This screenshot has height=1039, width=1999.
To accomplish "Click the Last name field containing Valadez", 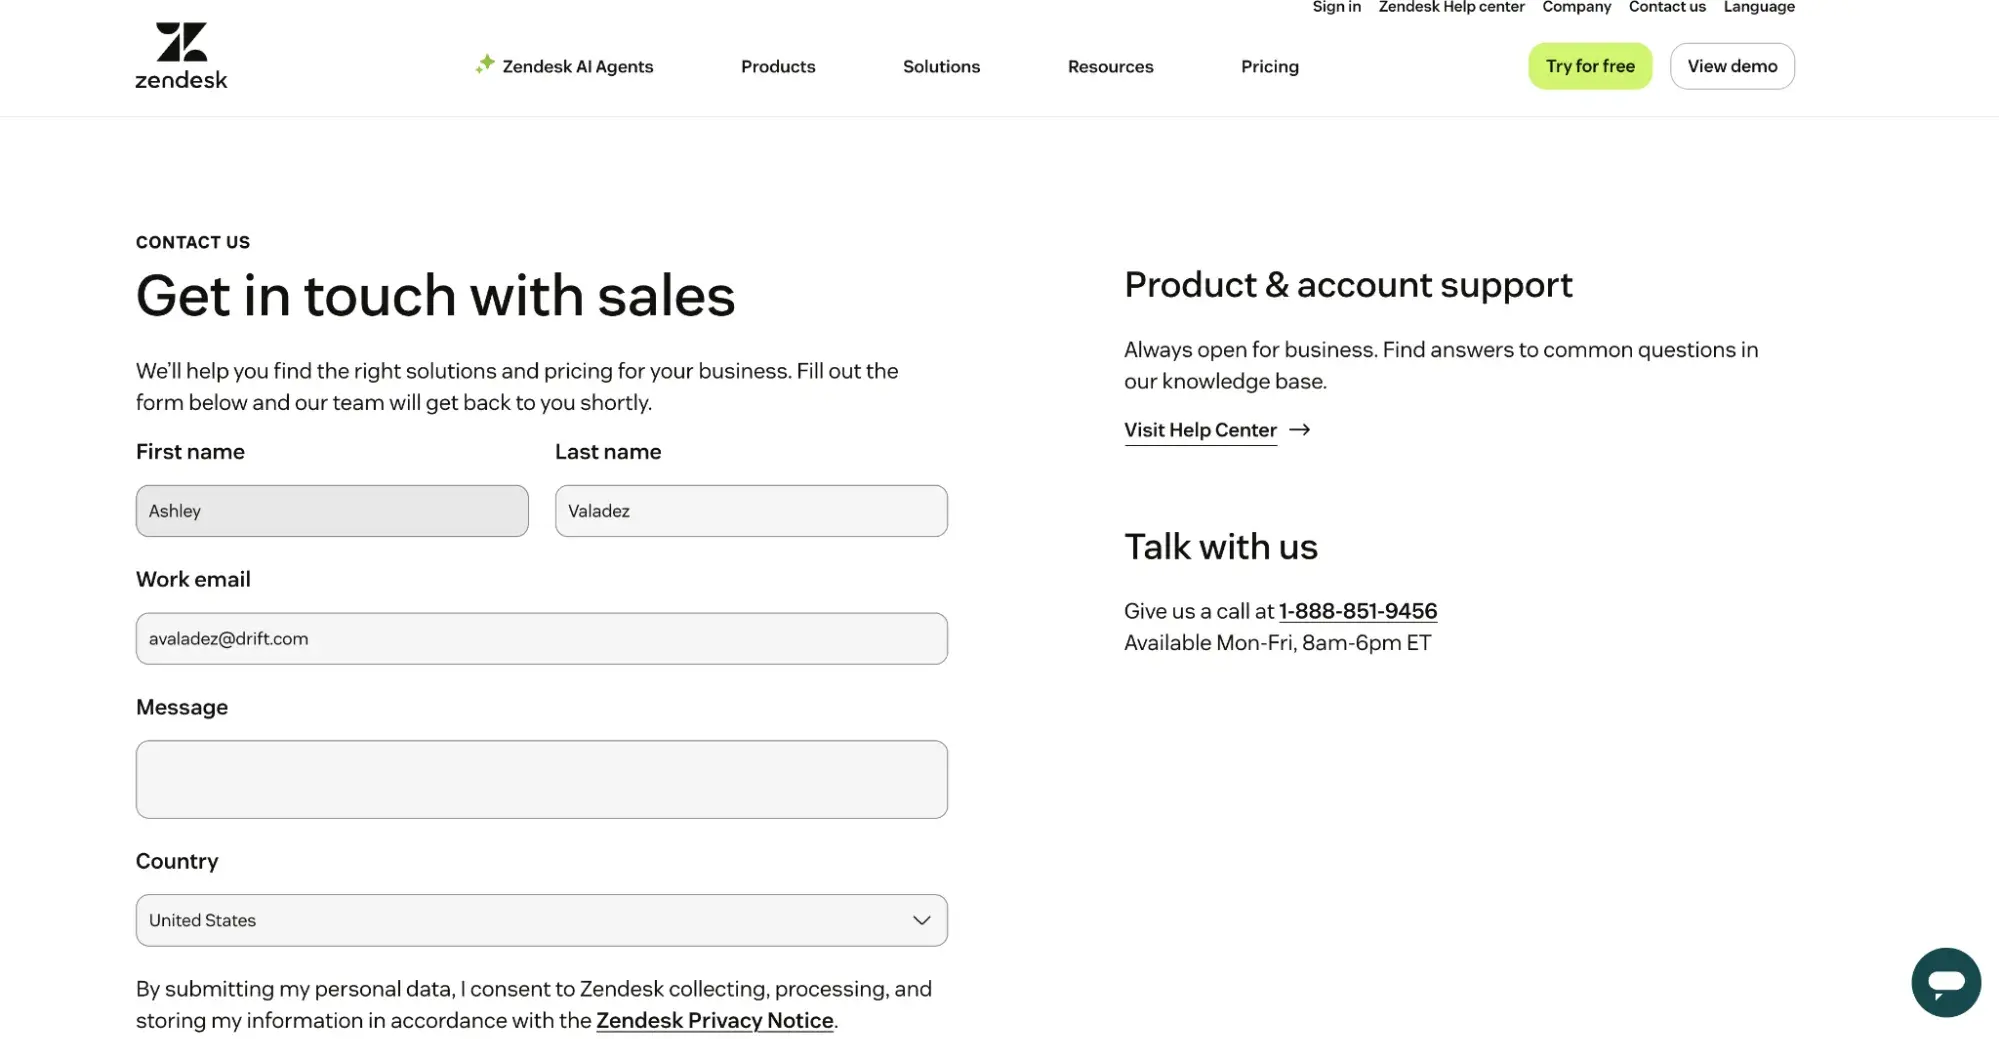I will tap(750, 510).
